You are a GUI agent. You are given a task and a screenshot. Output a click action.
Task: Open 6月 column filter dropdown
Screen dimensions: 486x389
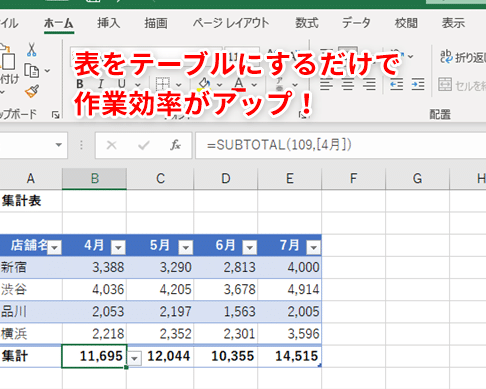pyautogui.click(x=250, y=248)
